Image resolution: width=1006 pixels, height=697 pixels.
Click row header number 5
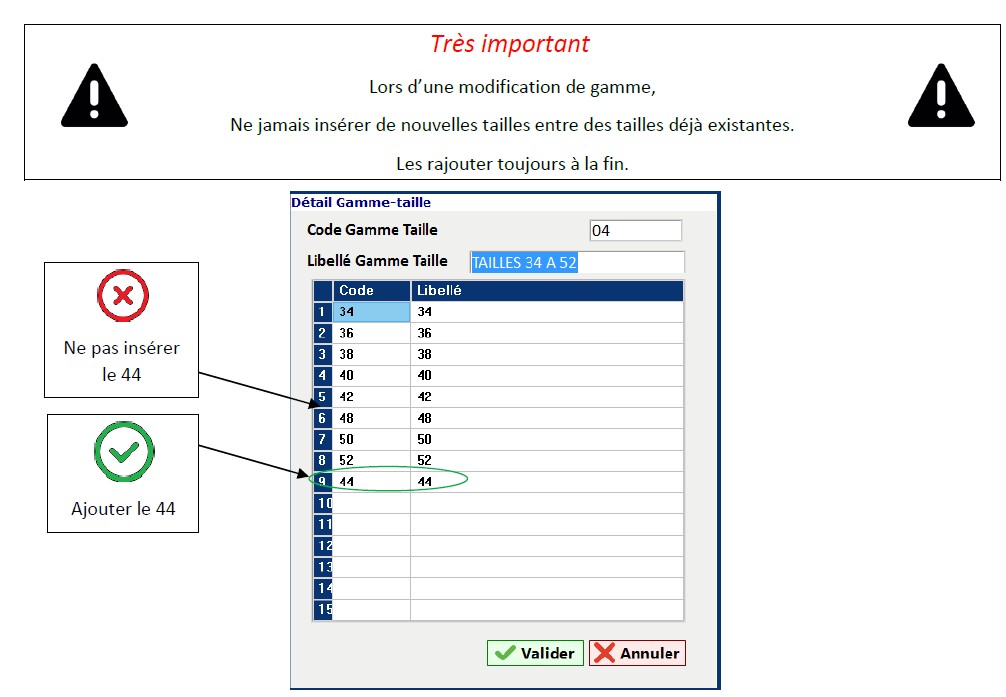click(x=322, y=397)
